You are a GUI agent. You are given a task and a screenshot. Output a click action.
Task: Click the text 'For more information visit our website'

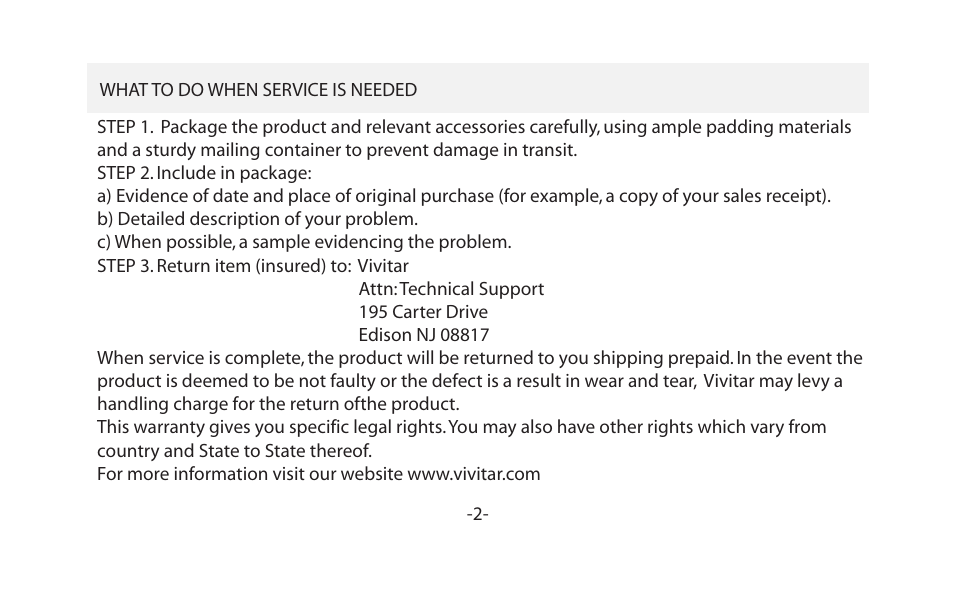pos(249,473)
